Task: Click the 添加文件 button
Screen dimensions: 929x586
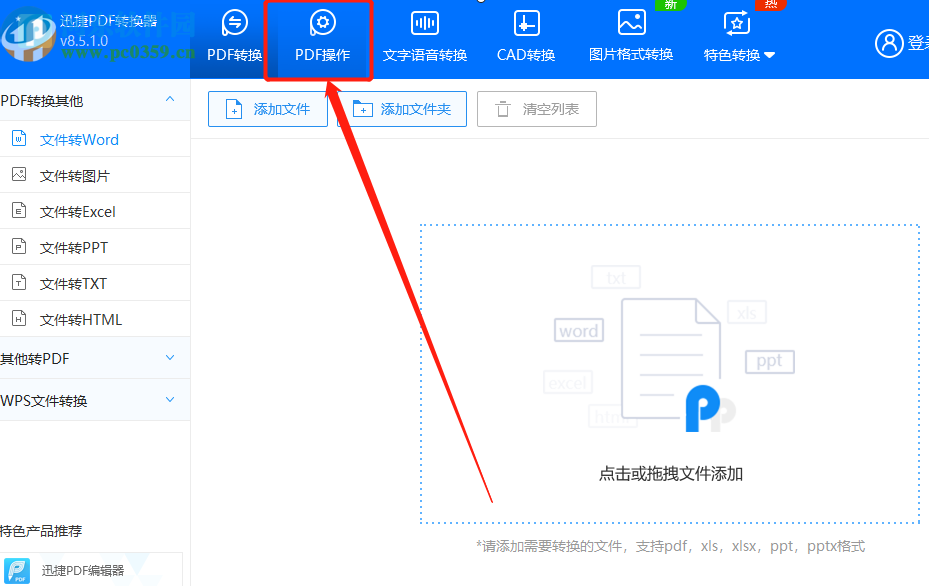Action: (x=268, y=108)
